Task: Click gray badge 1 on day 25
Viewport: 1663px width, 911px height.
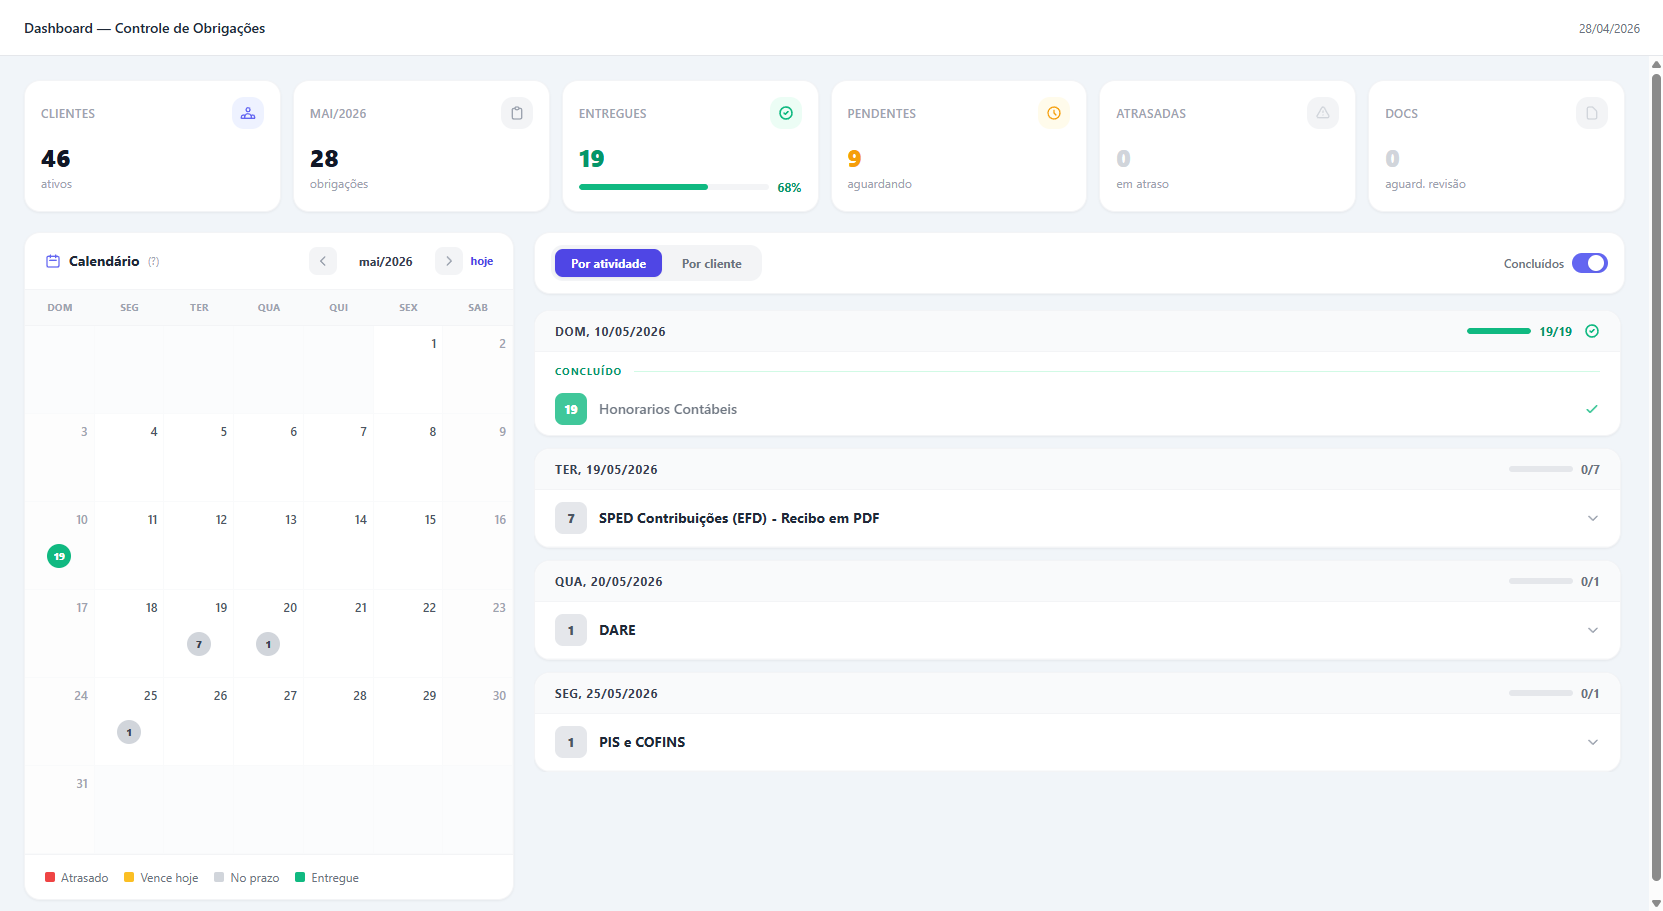Action: (x=129, y=732)
